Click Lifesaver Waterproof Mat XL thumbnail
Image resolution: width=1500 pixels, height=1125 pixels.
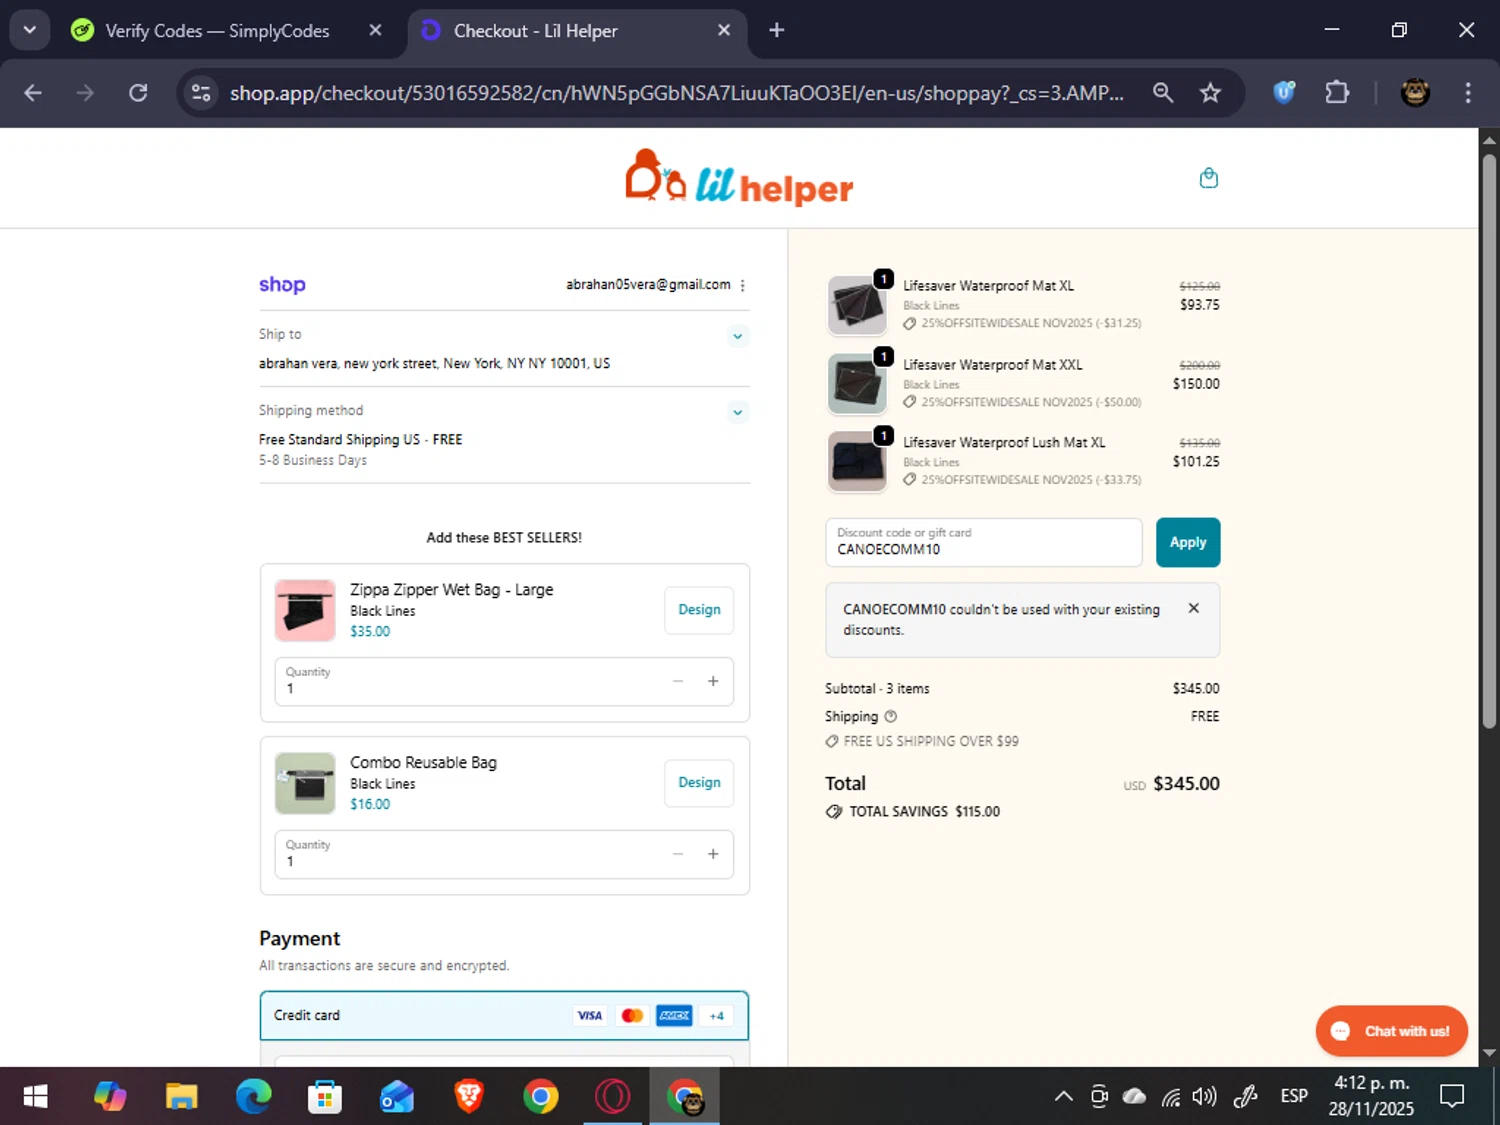(857, 305)
